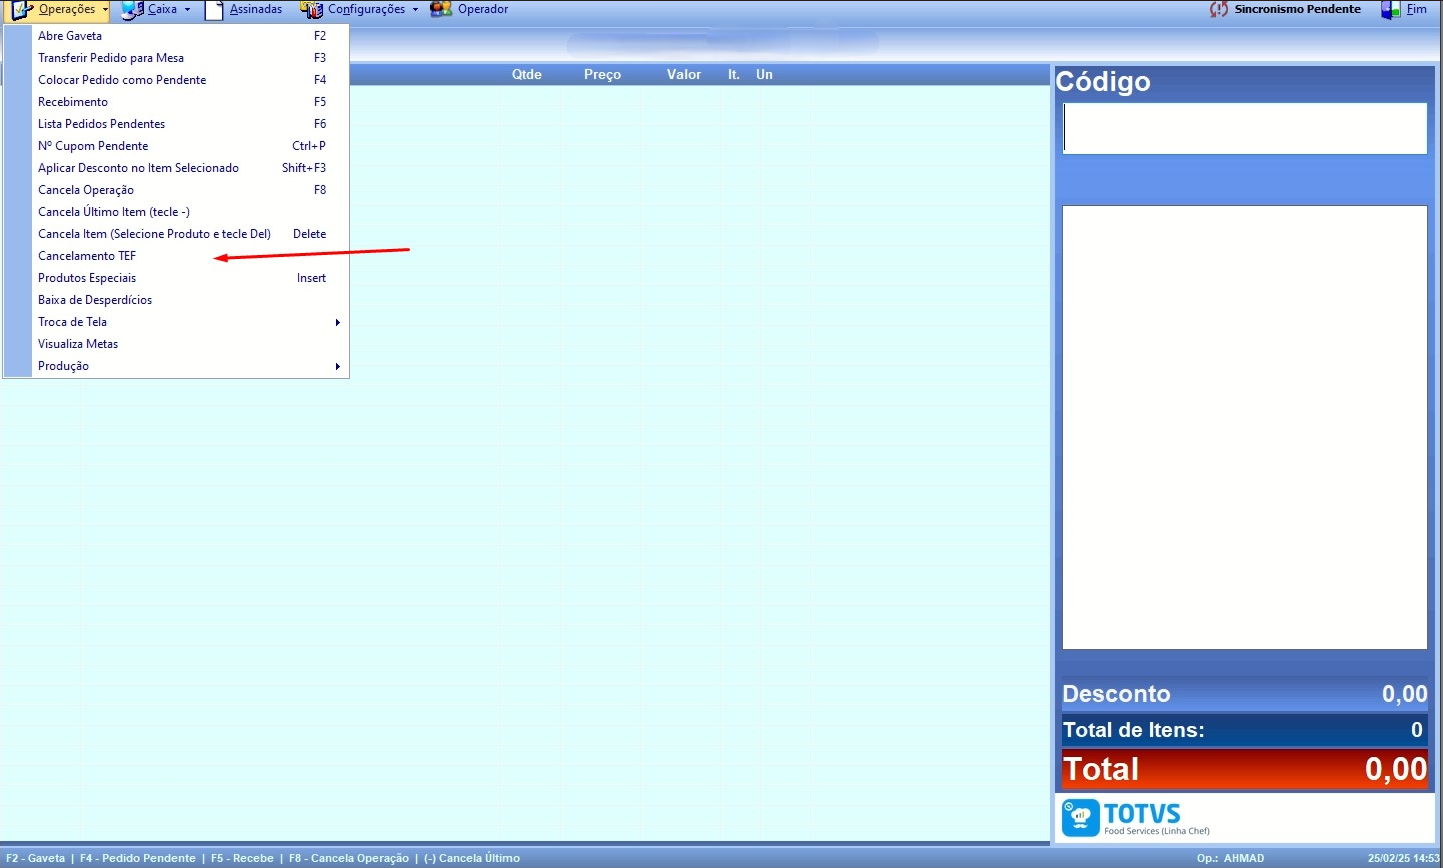The image size is (1443, 868).
Task: Open the Operador toolbar button
Action: pyautogui.click(x=469, y=10)
